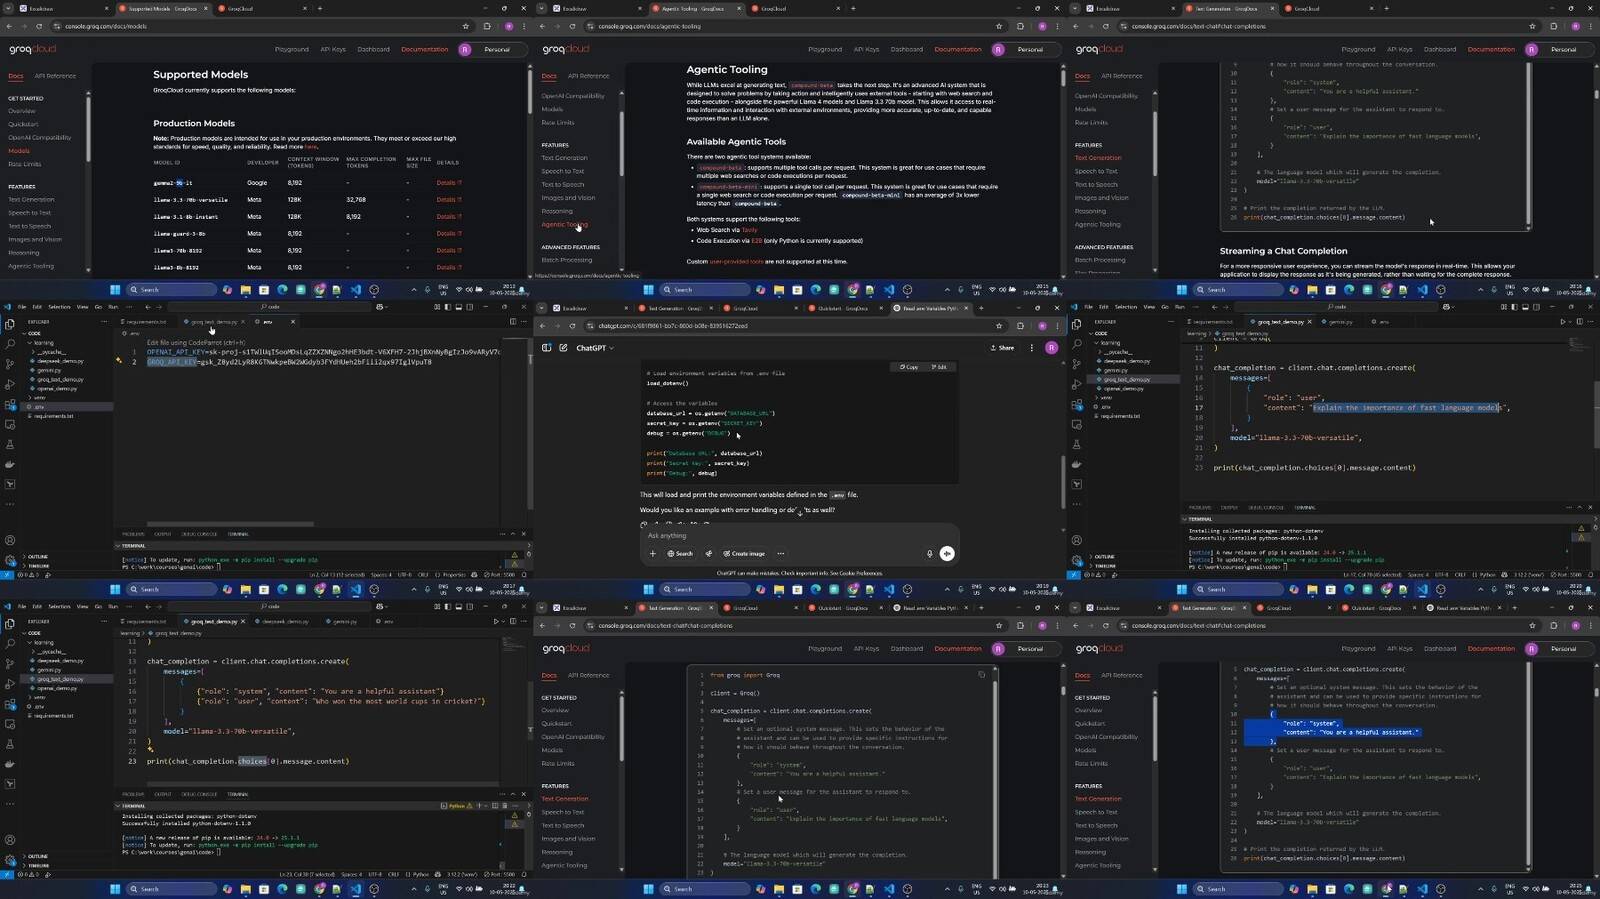The height and width of the screenshot is (899, 1600).
Task: Open Selection menu in .env VS Code window
Action: point(59,307)
